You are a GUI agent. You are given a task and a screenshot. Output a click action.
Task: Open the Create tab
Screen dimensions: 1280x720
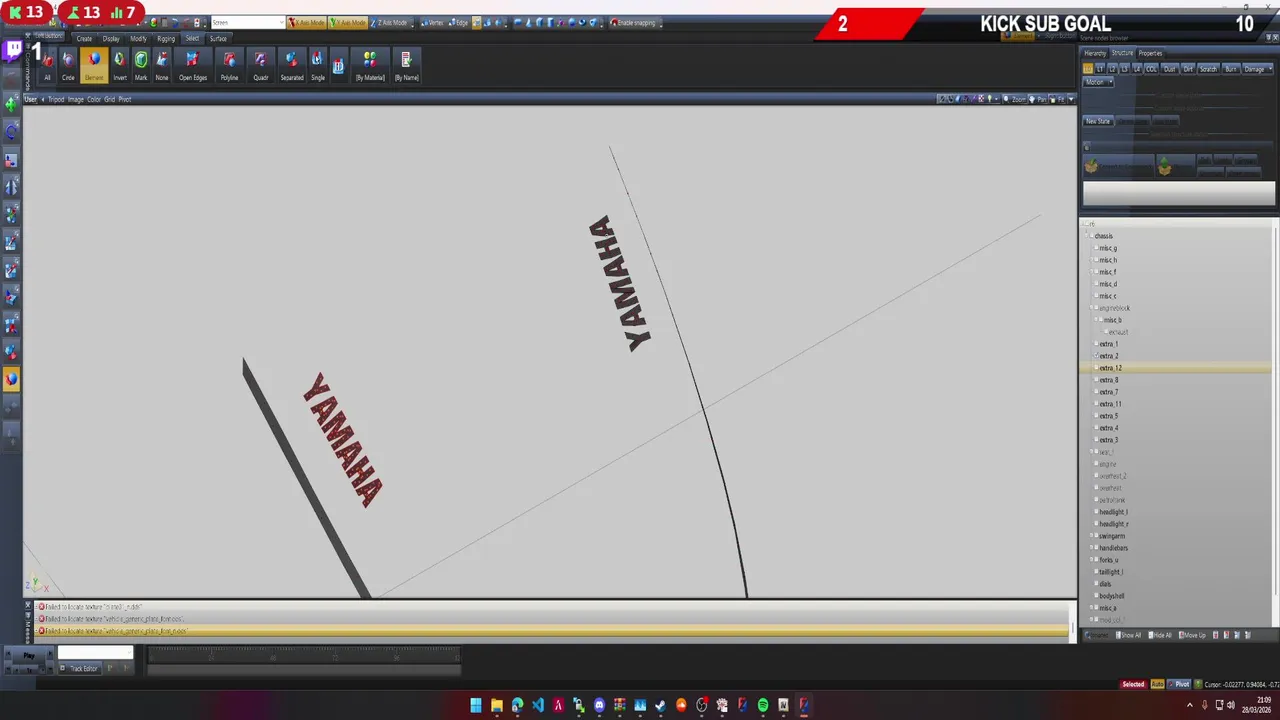[x=85, y=39]
